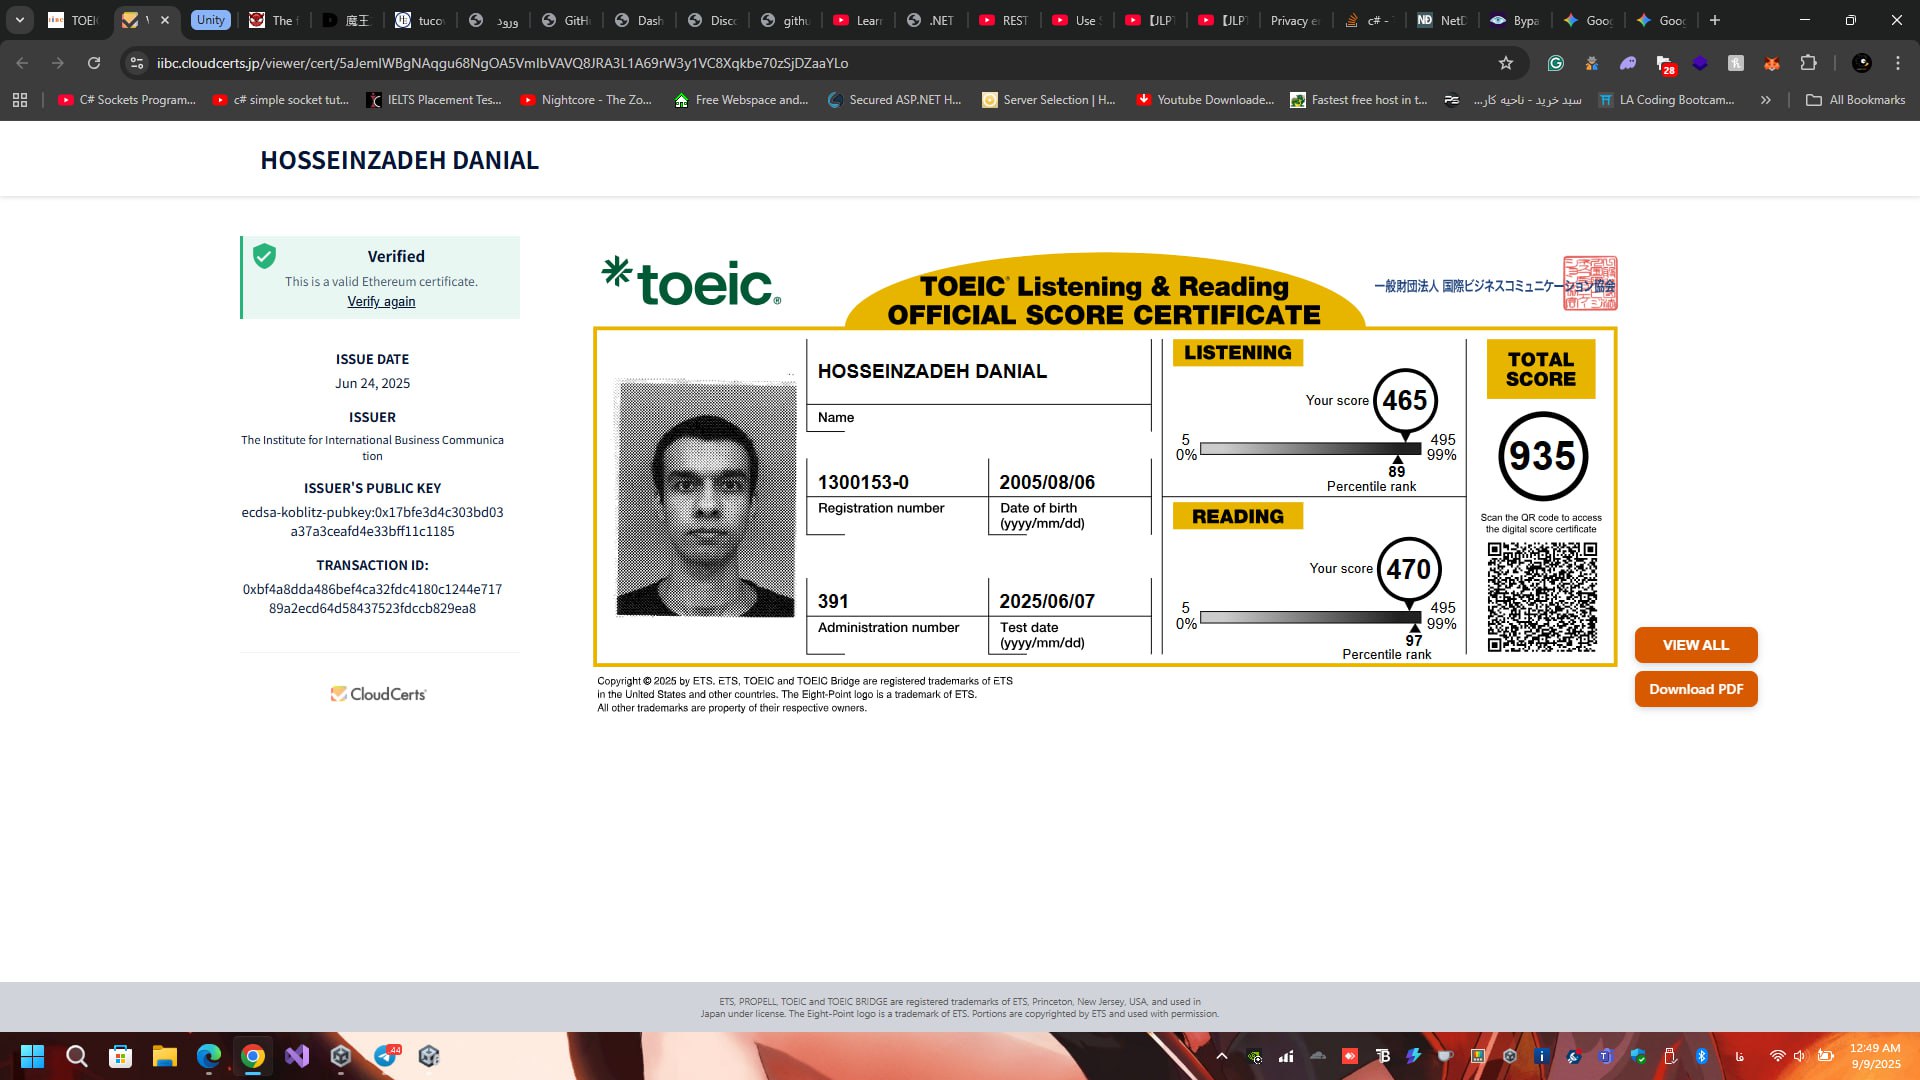Screen dimensions: 1920x1080
Task: Open the Visual Studio taskbar icon
Action: click(x=297, y=1056)
